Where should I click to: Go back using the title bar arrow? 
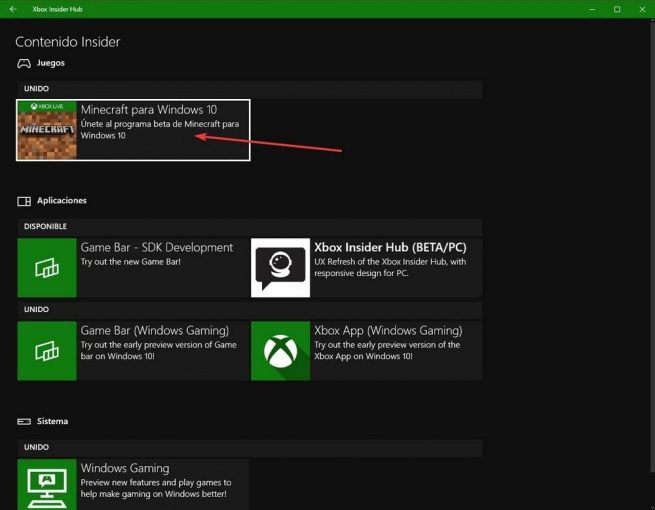coord(13,9)
